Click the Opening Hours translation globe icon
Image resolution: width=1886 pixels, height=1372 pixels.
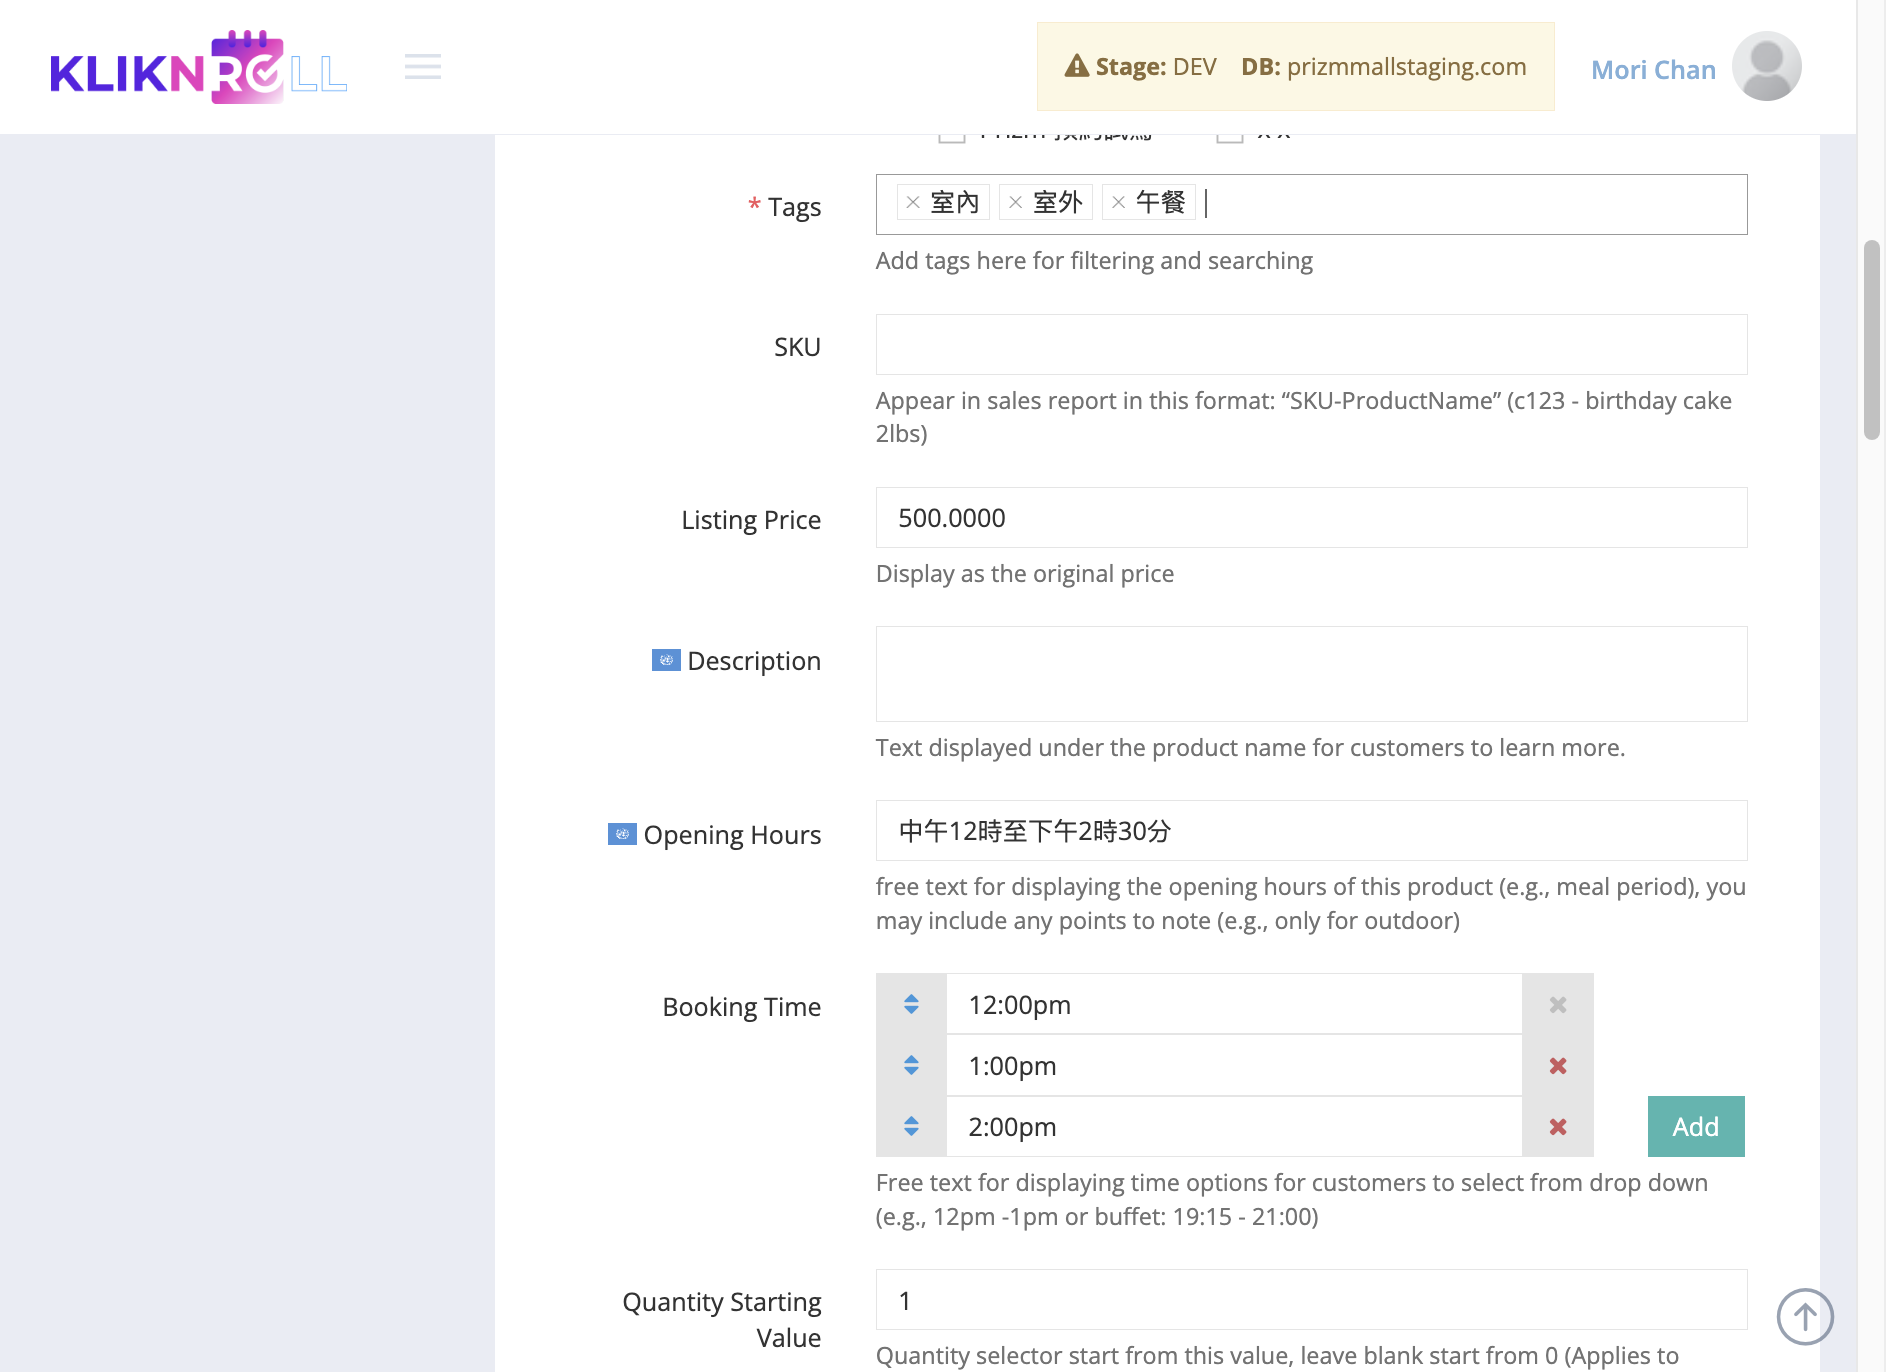(622, 834)
